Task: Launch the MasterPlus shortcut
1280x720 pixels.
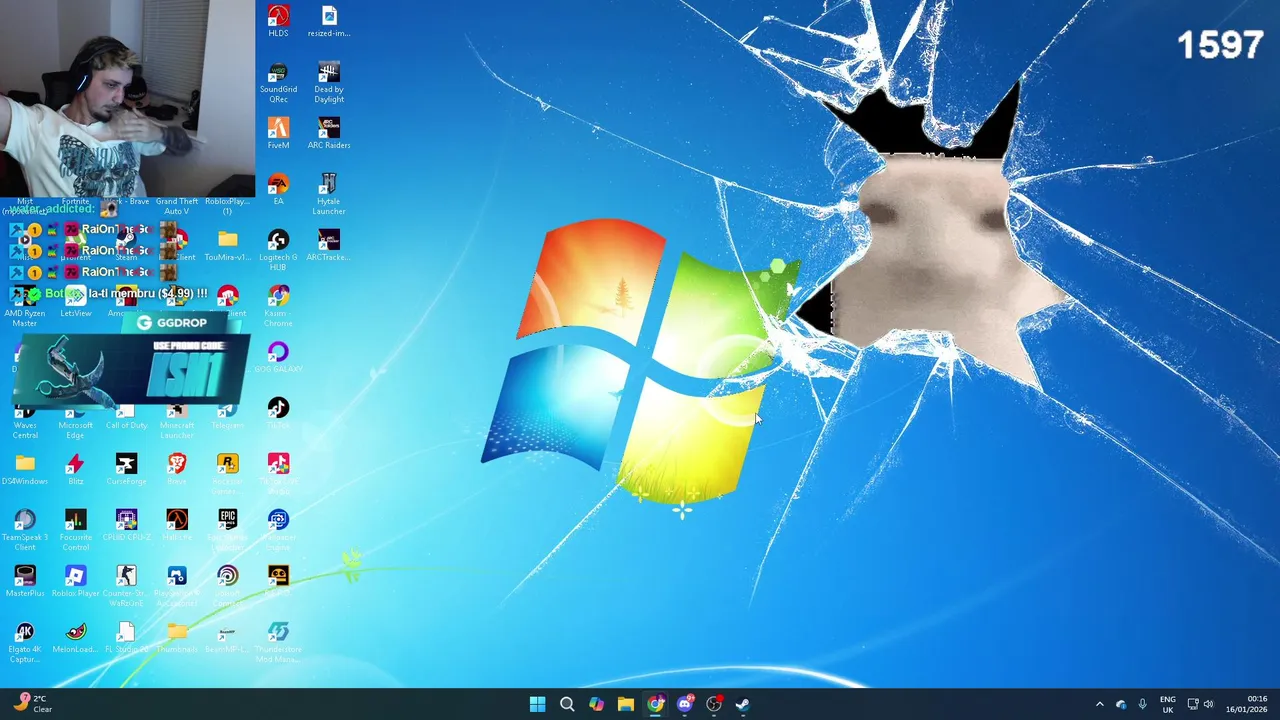Action: [25, 581]
